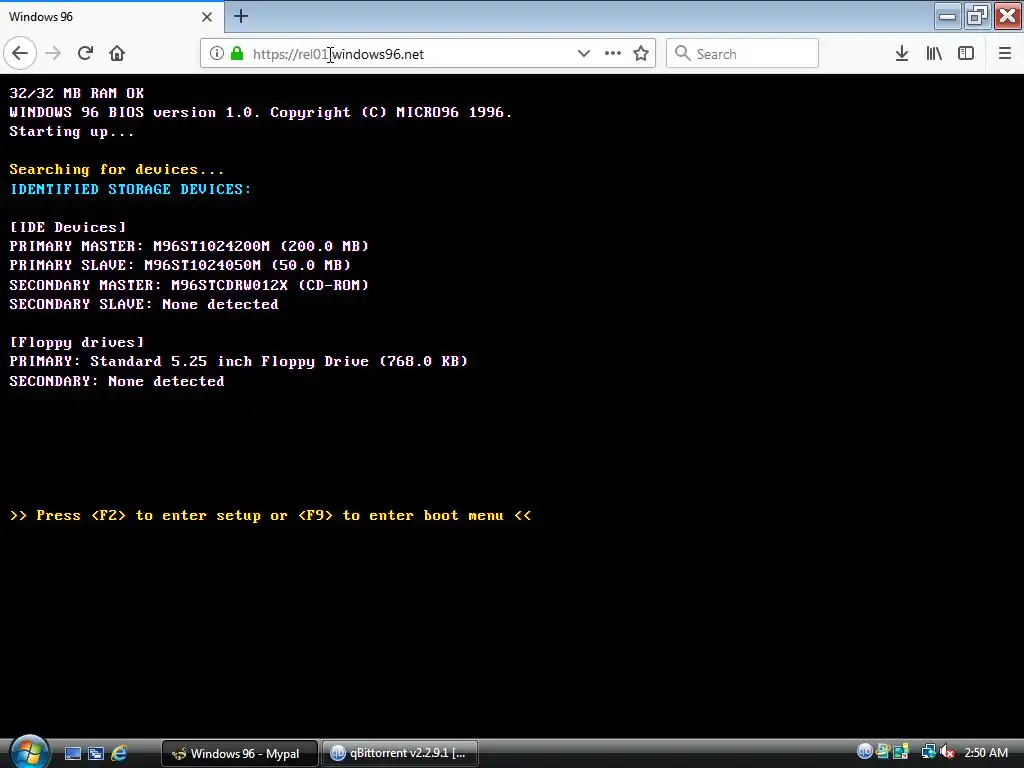Click 'IDENTIFIED STORAGE DEVICES:' heading

[130, 189]
